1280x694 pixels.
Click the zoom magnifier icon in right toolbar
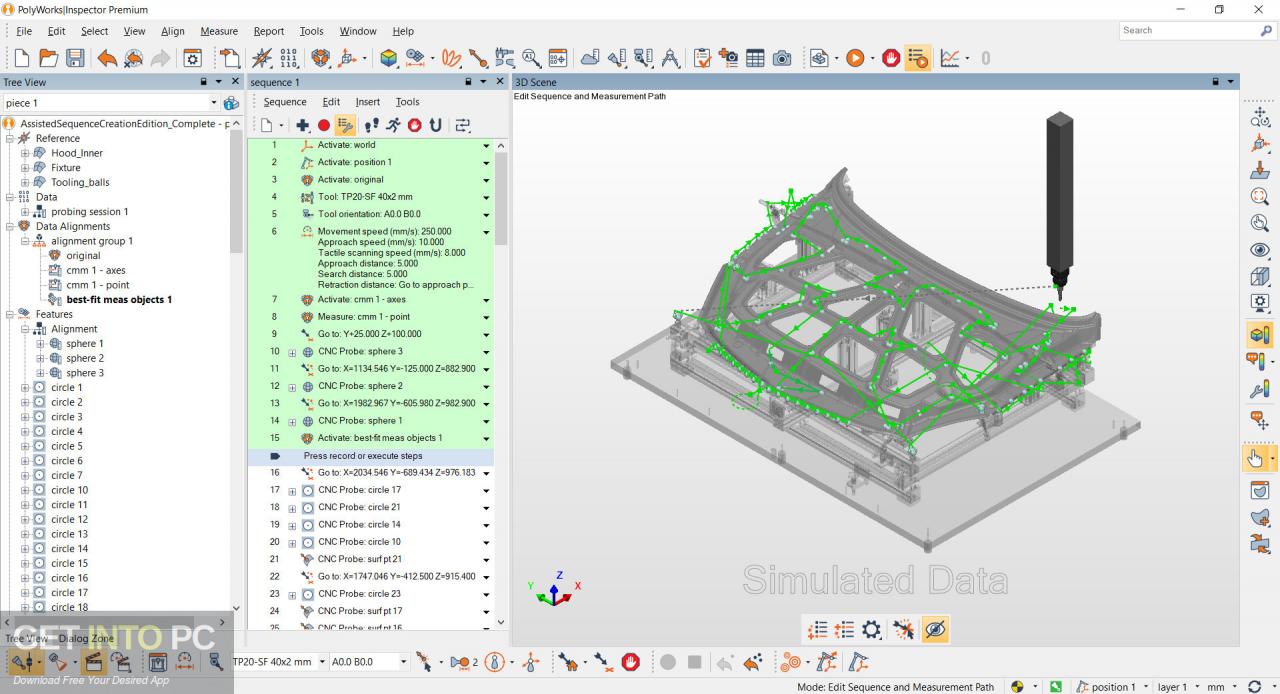point(1260,196)
